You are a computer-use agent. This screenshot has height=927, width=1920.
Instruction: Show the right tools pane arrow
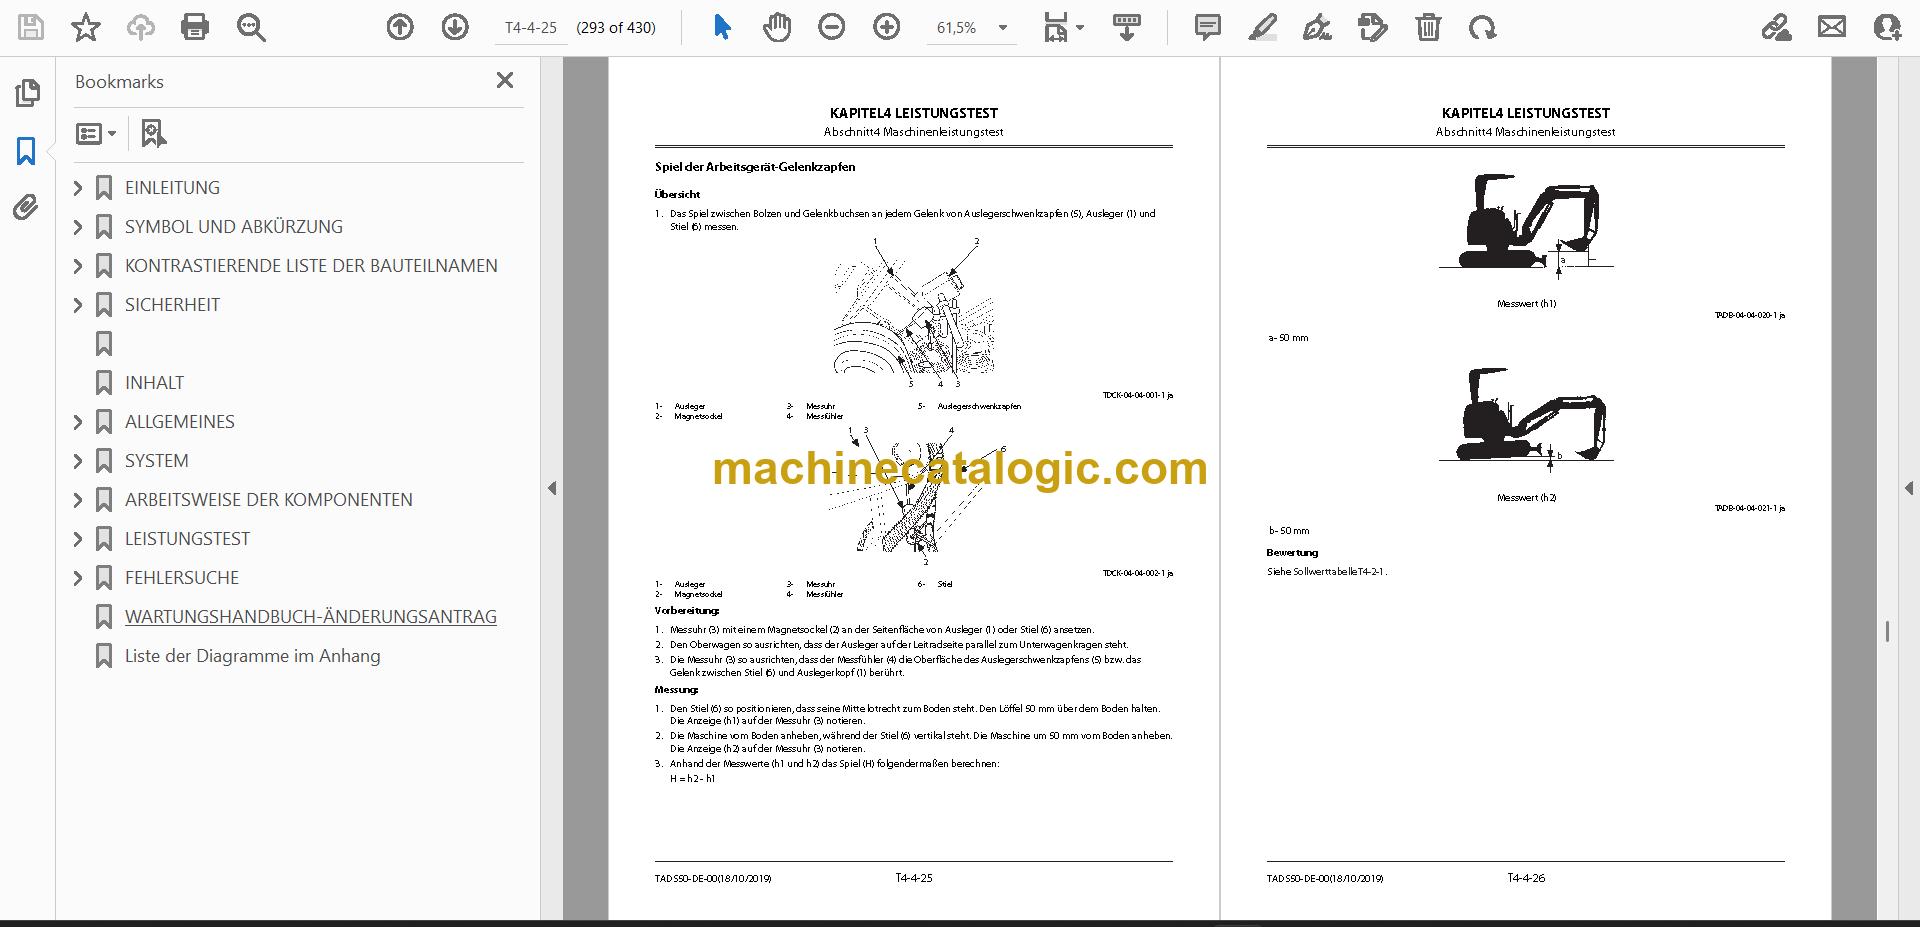(x=1908, y=488)
